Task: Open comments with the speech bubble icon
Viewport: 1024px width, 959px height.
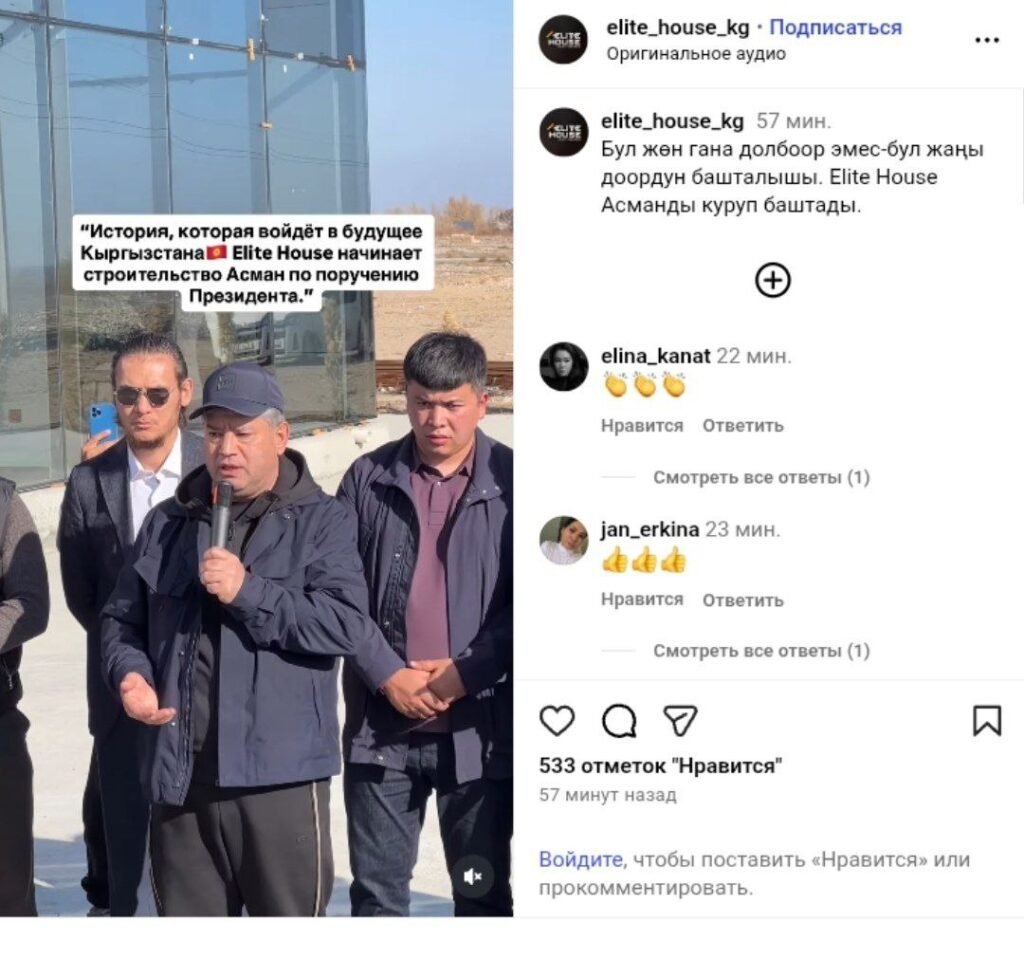Action: click(618, 721)
